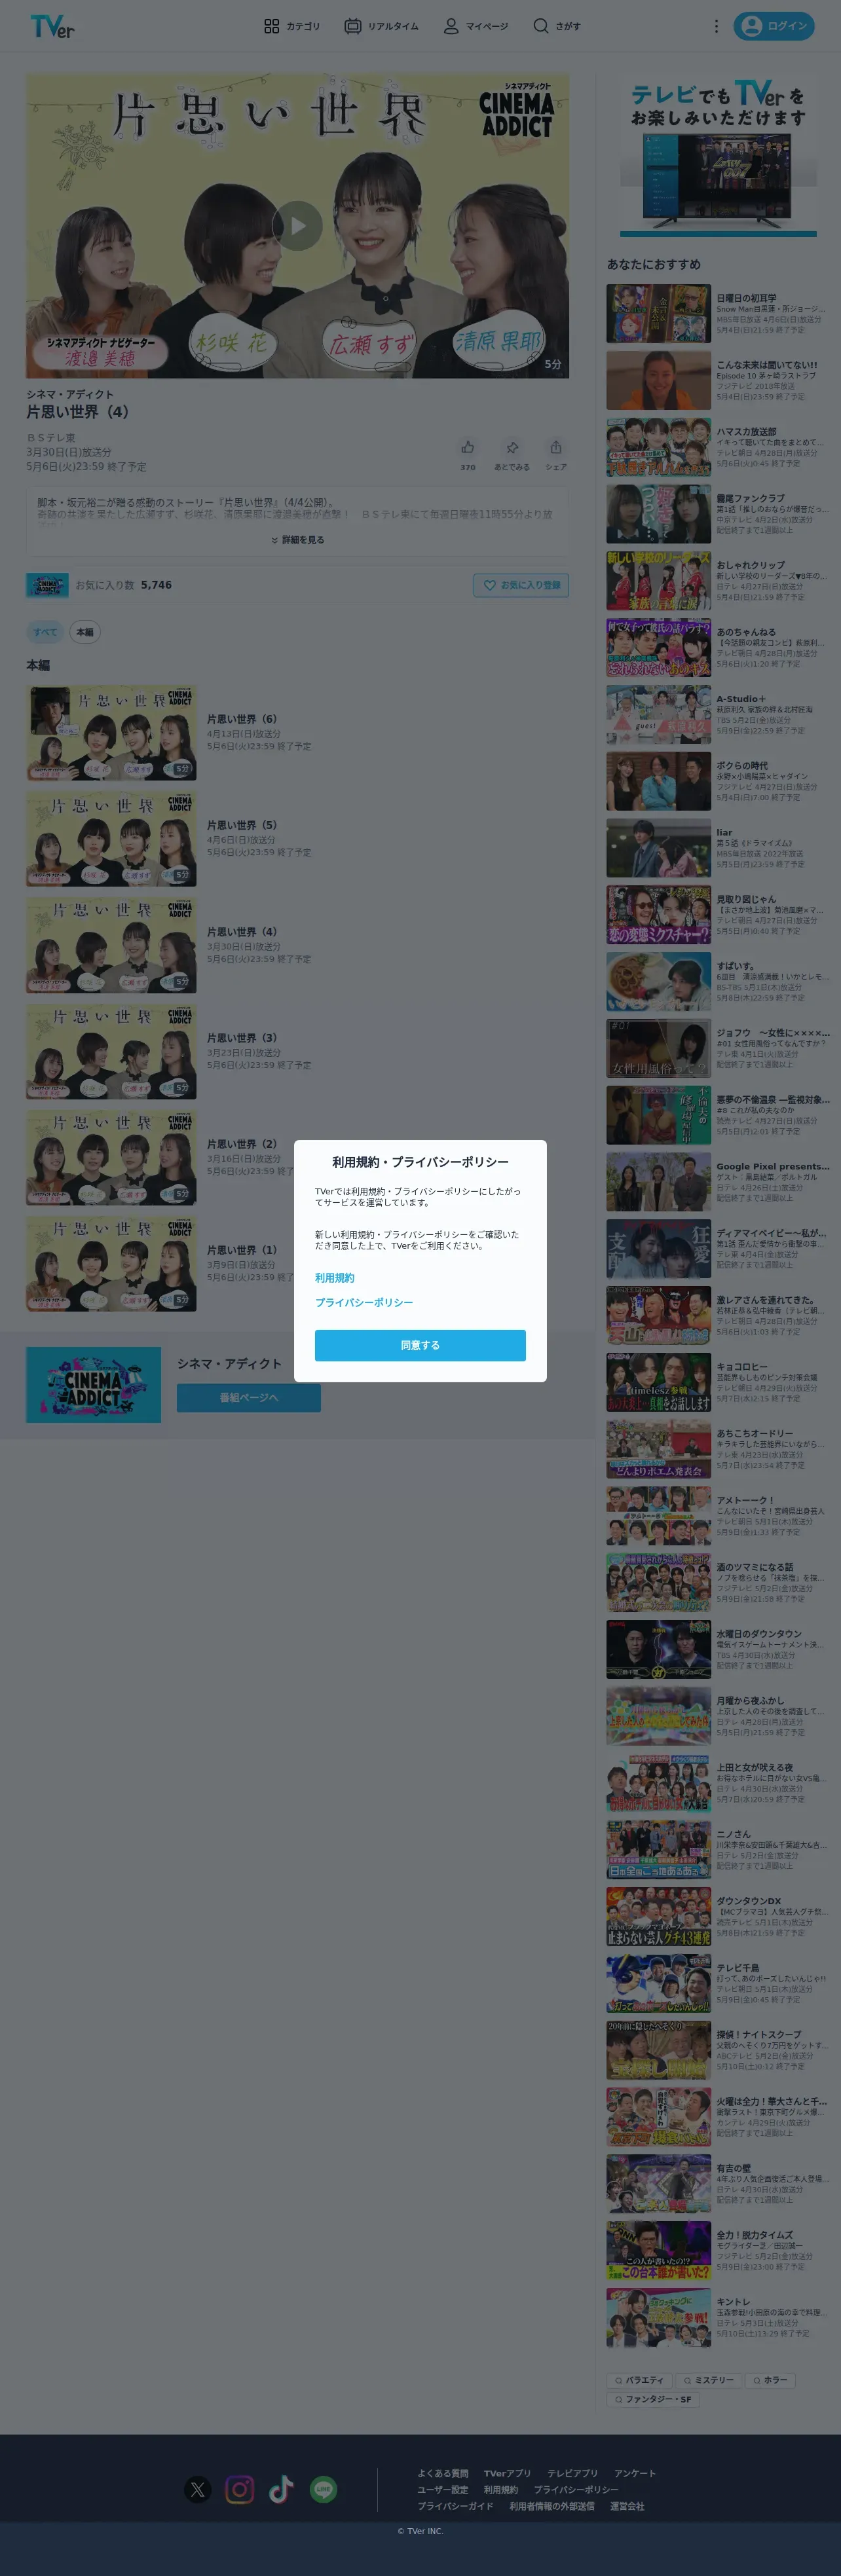Click the プライバシーポリシー link in the dialog
Image resolution: width=841 pixels, height=2576 pixels.
364,1302
